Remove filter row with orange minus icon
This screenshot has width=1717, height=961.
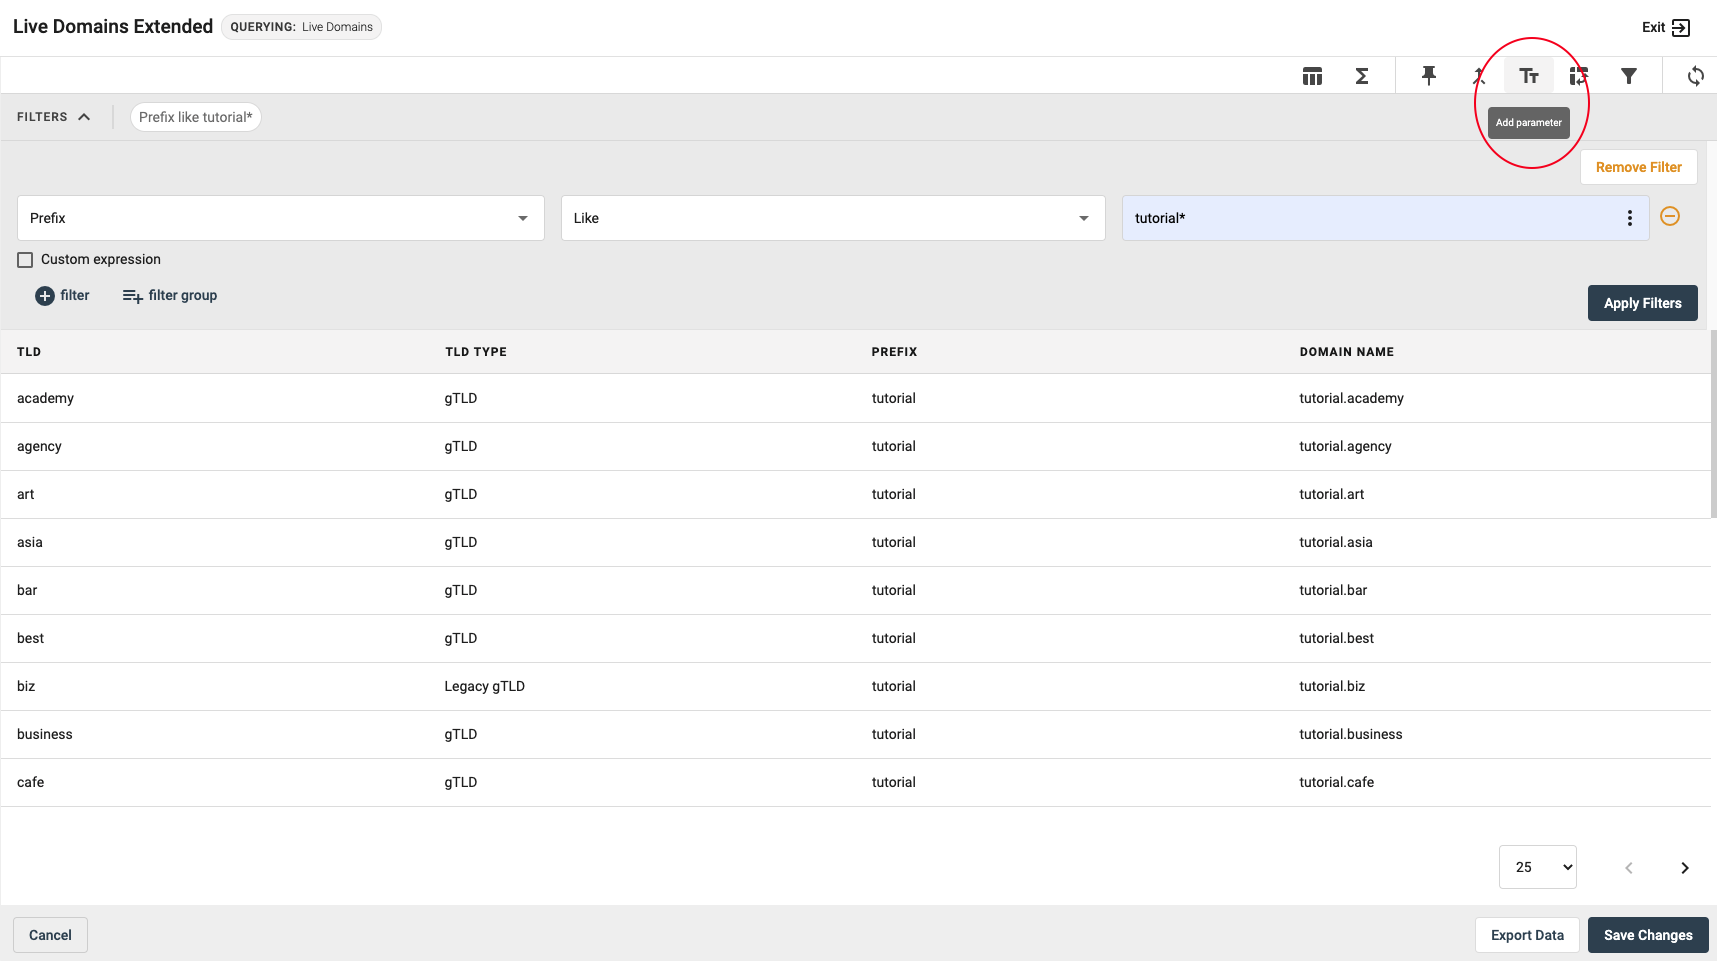[x=1669, y=217]
